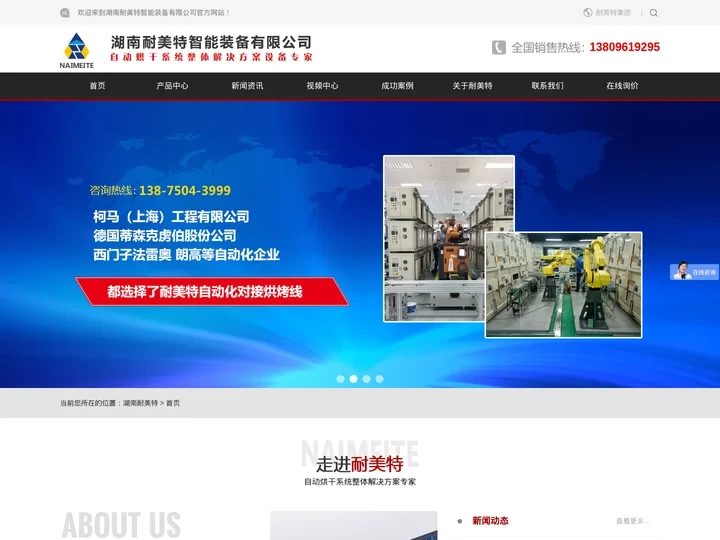Open 联系我们 menu item
This screenshot has height=540, width=720.
click(x=547, y=86)
